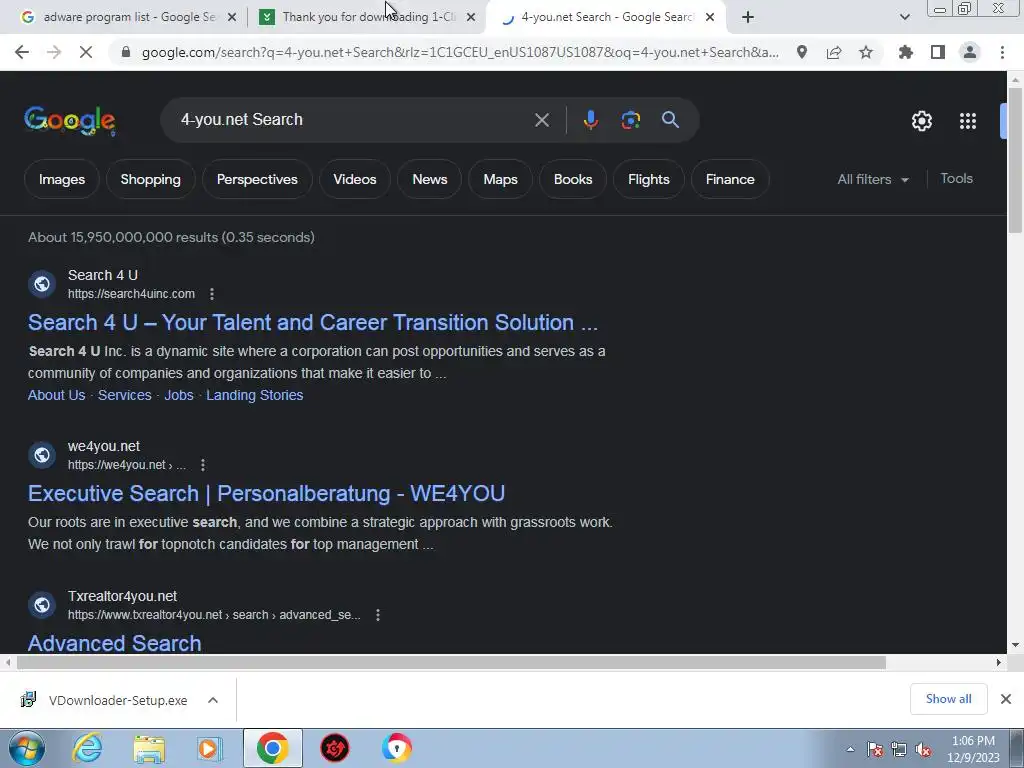The width and height of the screenshot is (1024, 768).
Task: Clear the search box text
Action: click(x=542, y=120)
